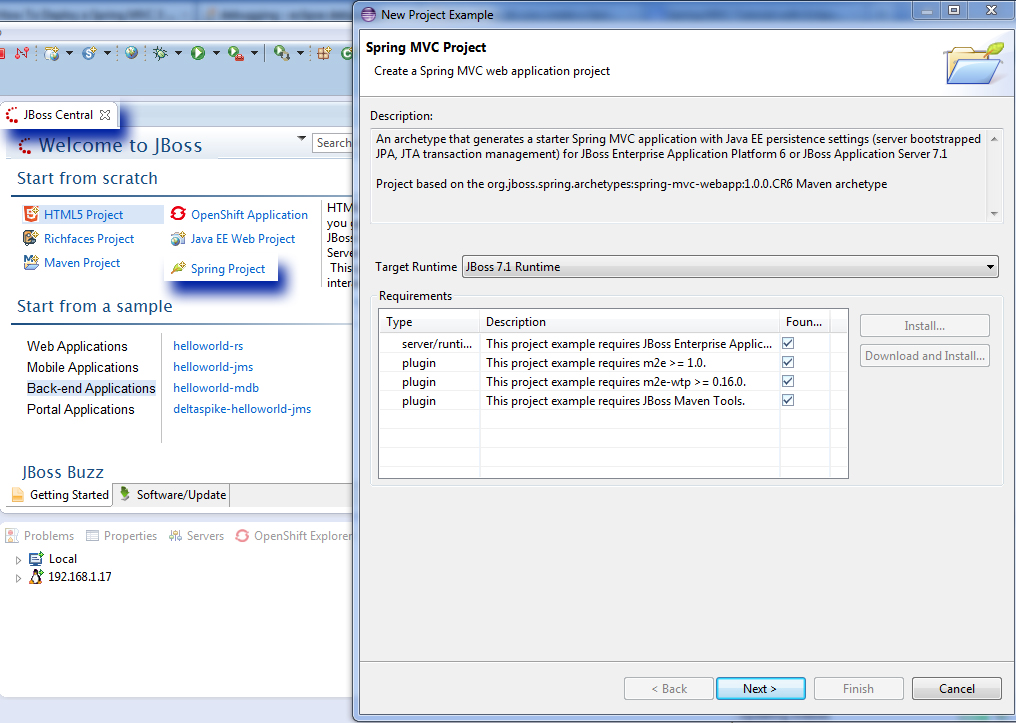Open the External Tools dropdown arrow

254,53
